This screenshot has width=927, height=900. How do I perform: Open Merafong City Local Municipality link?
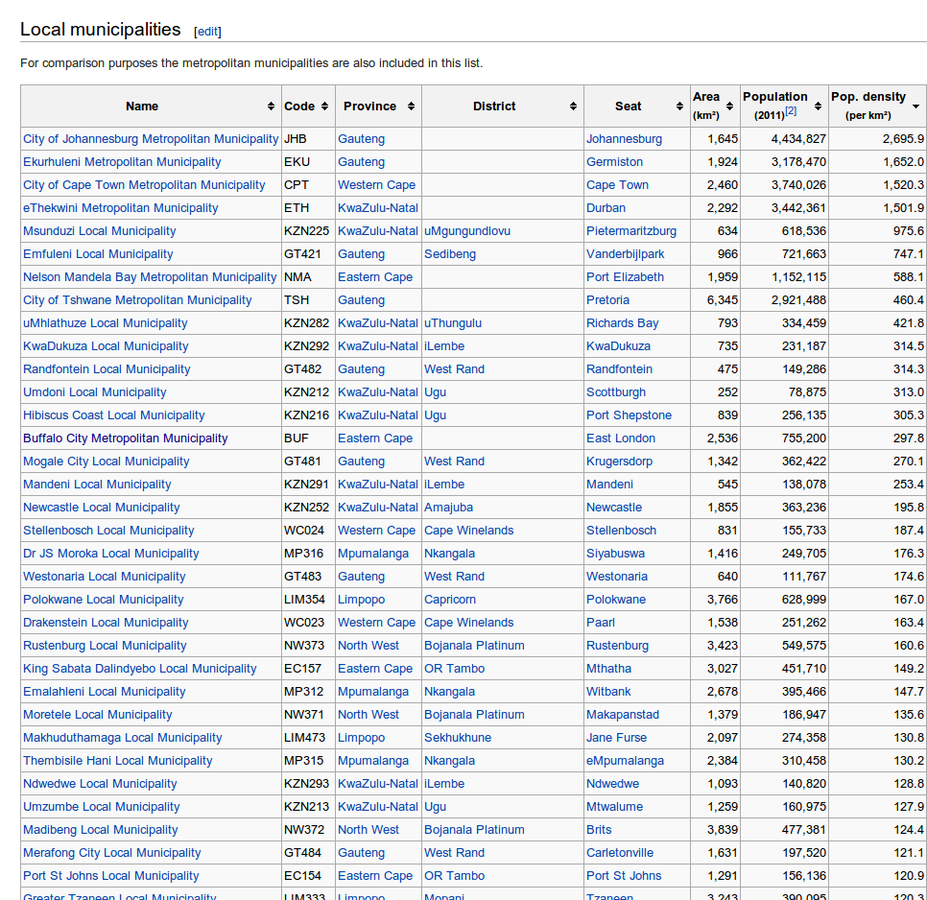point(112,853)
